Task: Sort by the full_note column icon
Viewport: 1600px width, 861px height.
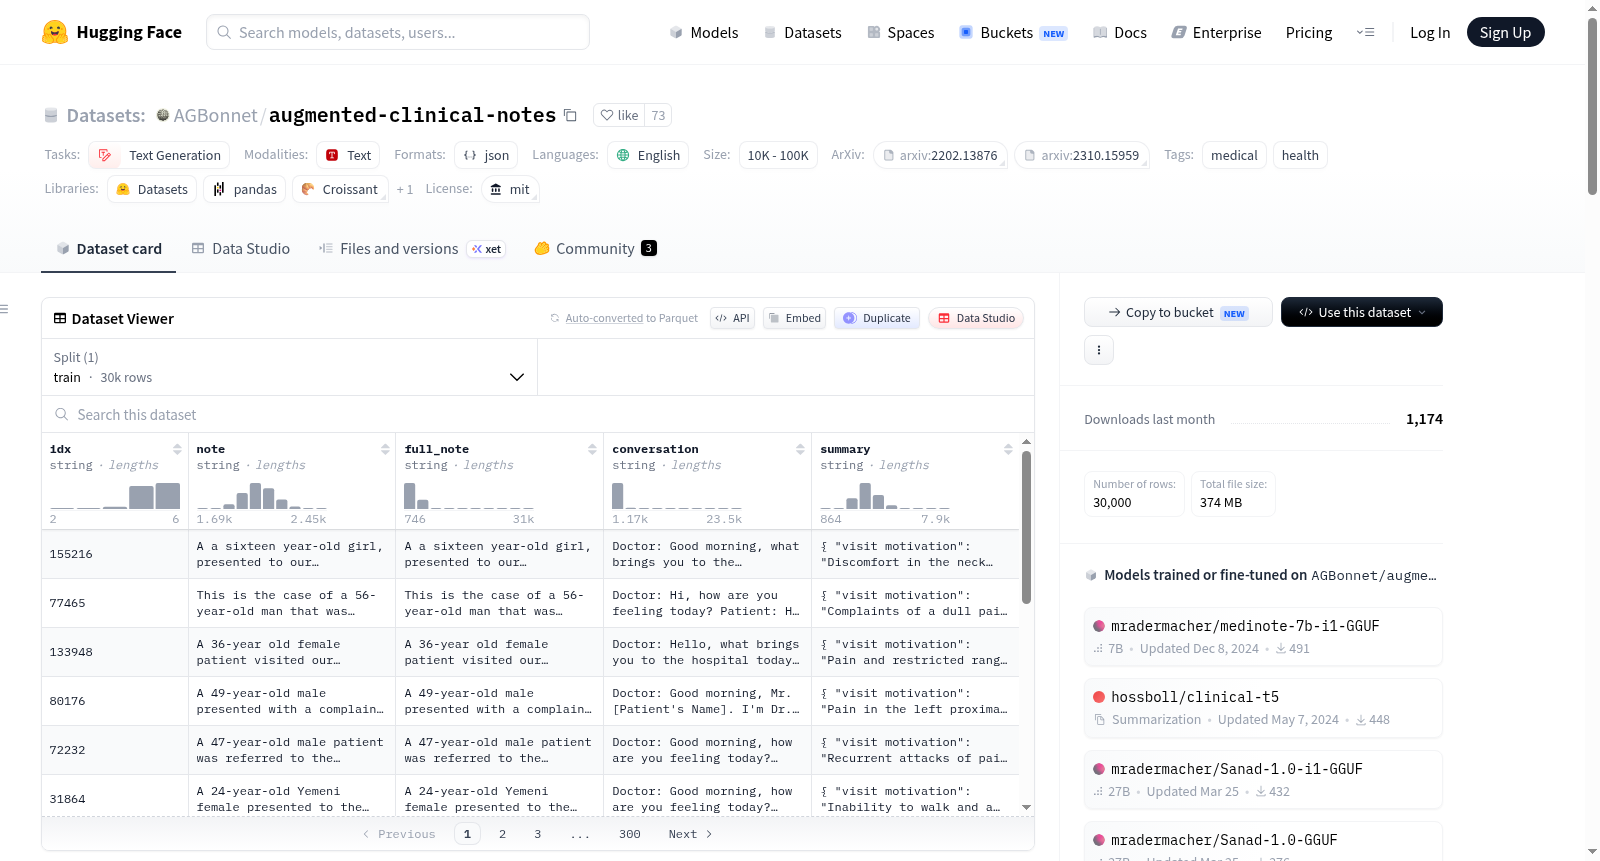Action: [x=593, y=449]
